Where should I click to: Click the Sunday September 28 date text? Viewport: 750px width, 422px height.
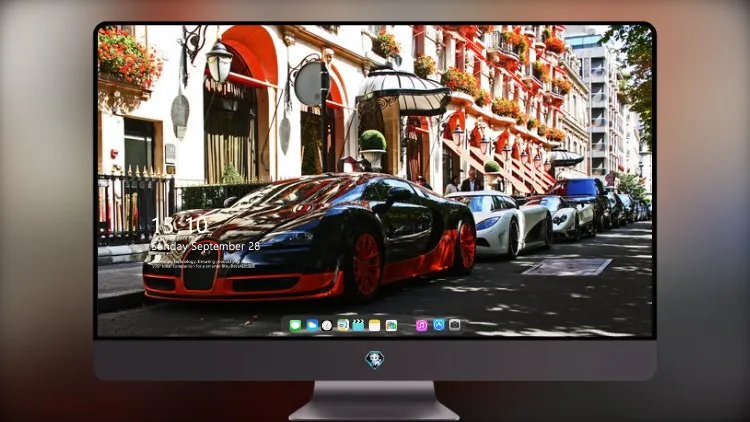pyautogui.click(x=205, y=246)
